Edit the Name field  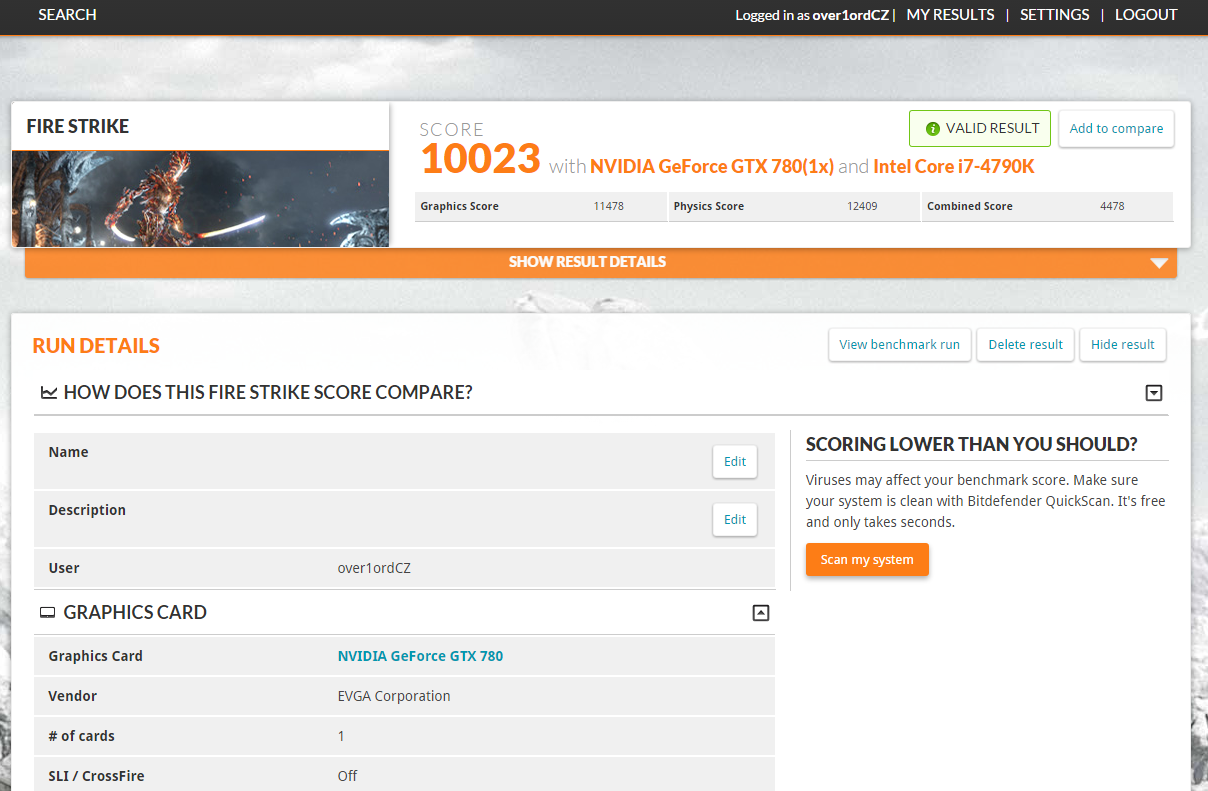click(x=735, y=461)
